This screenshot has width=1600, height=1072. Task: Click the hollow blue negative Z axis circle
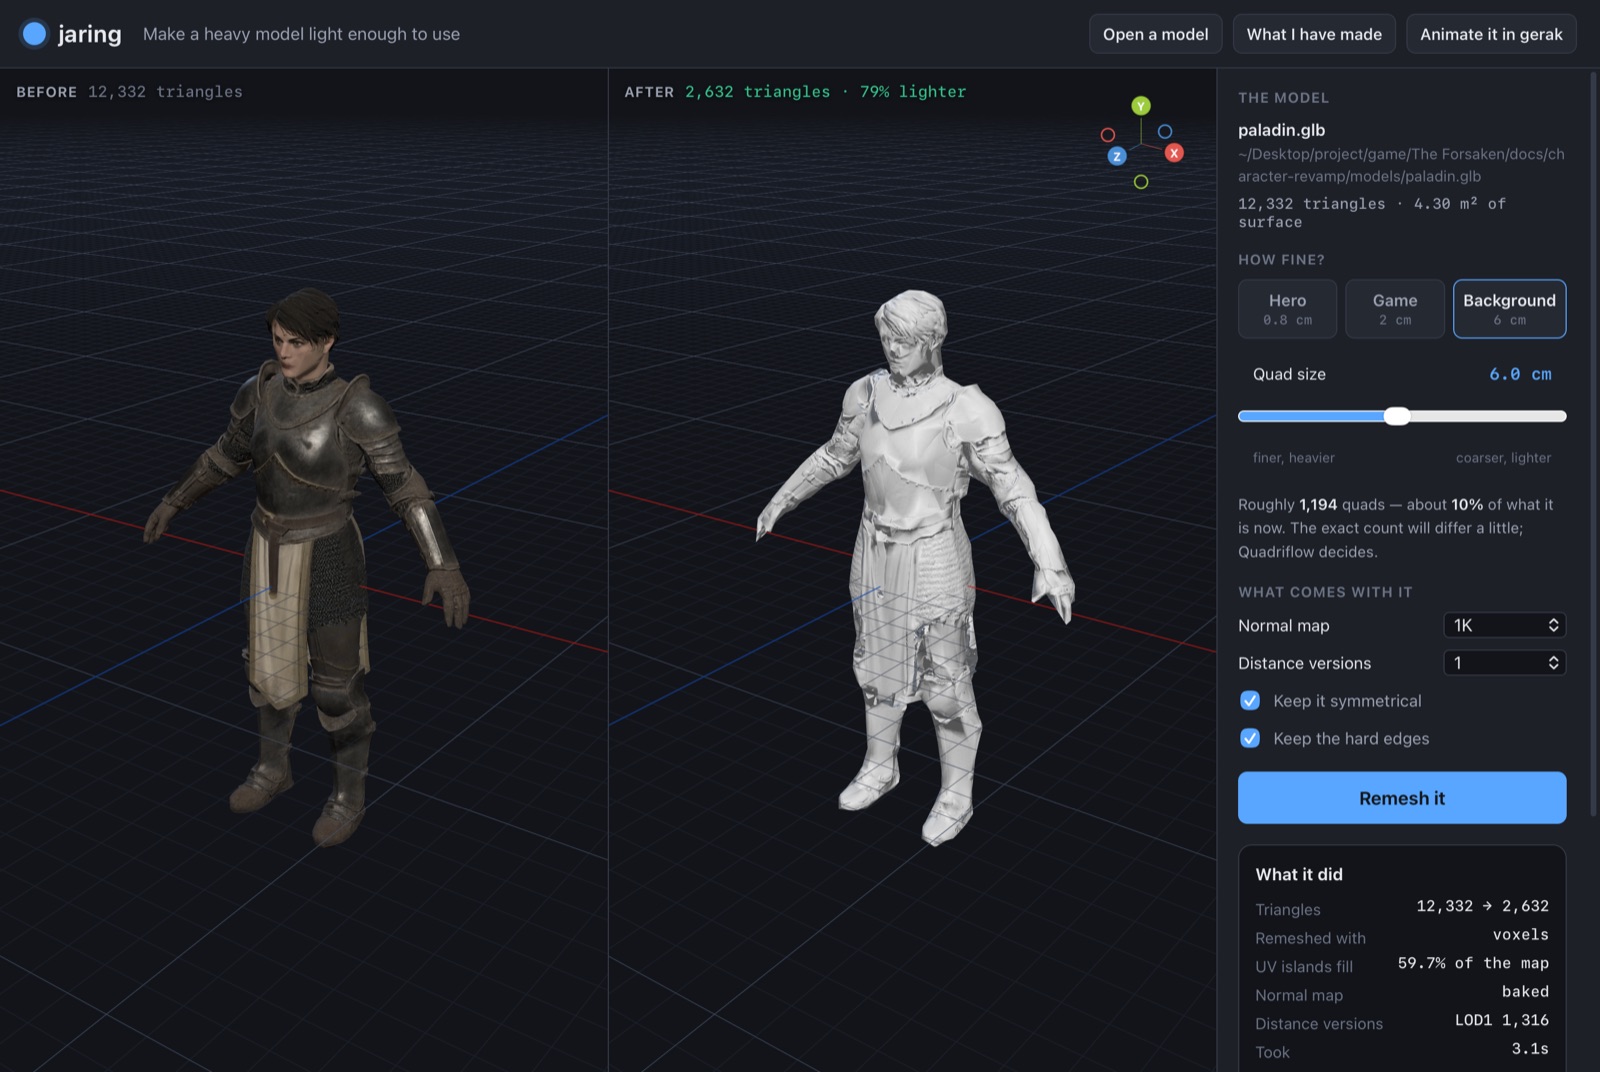pos(1165,132)
